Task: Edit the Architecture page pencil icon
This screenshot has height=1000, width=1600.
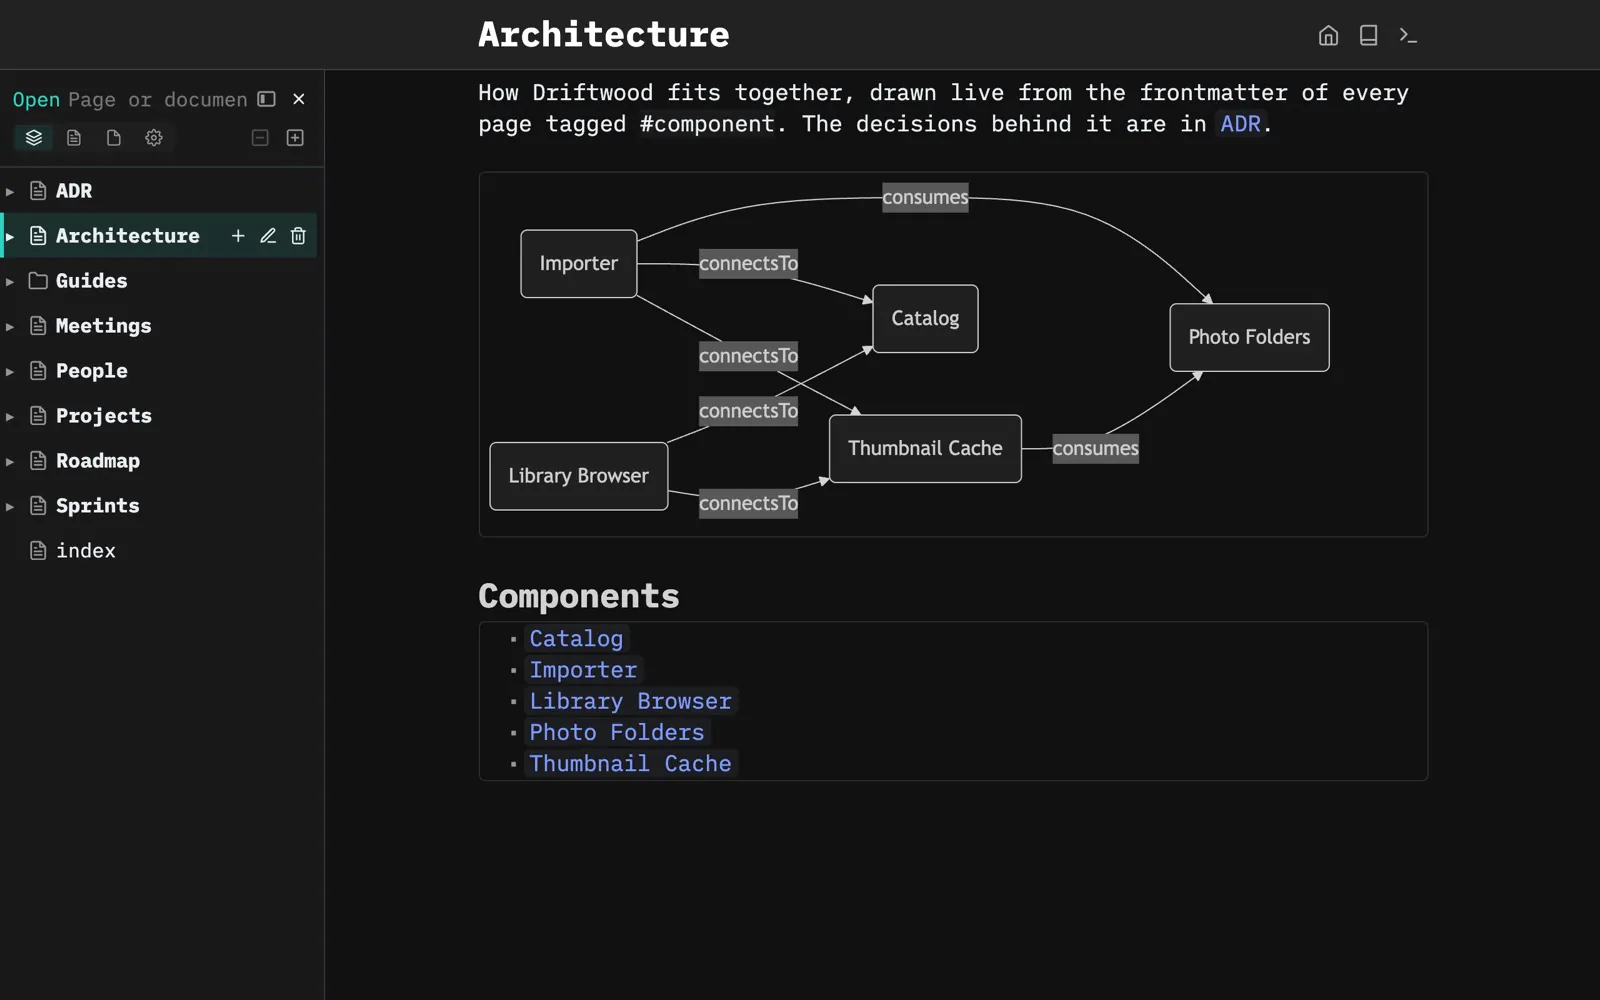Action: point(268,236)
